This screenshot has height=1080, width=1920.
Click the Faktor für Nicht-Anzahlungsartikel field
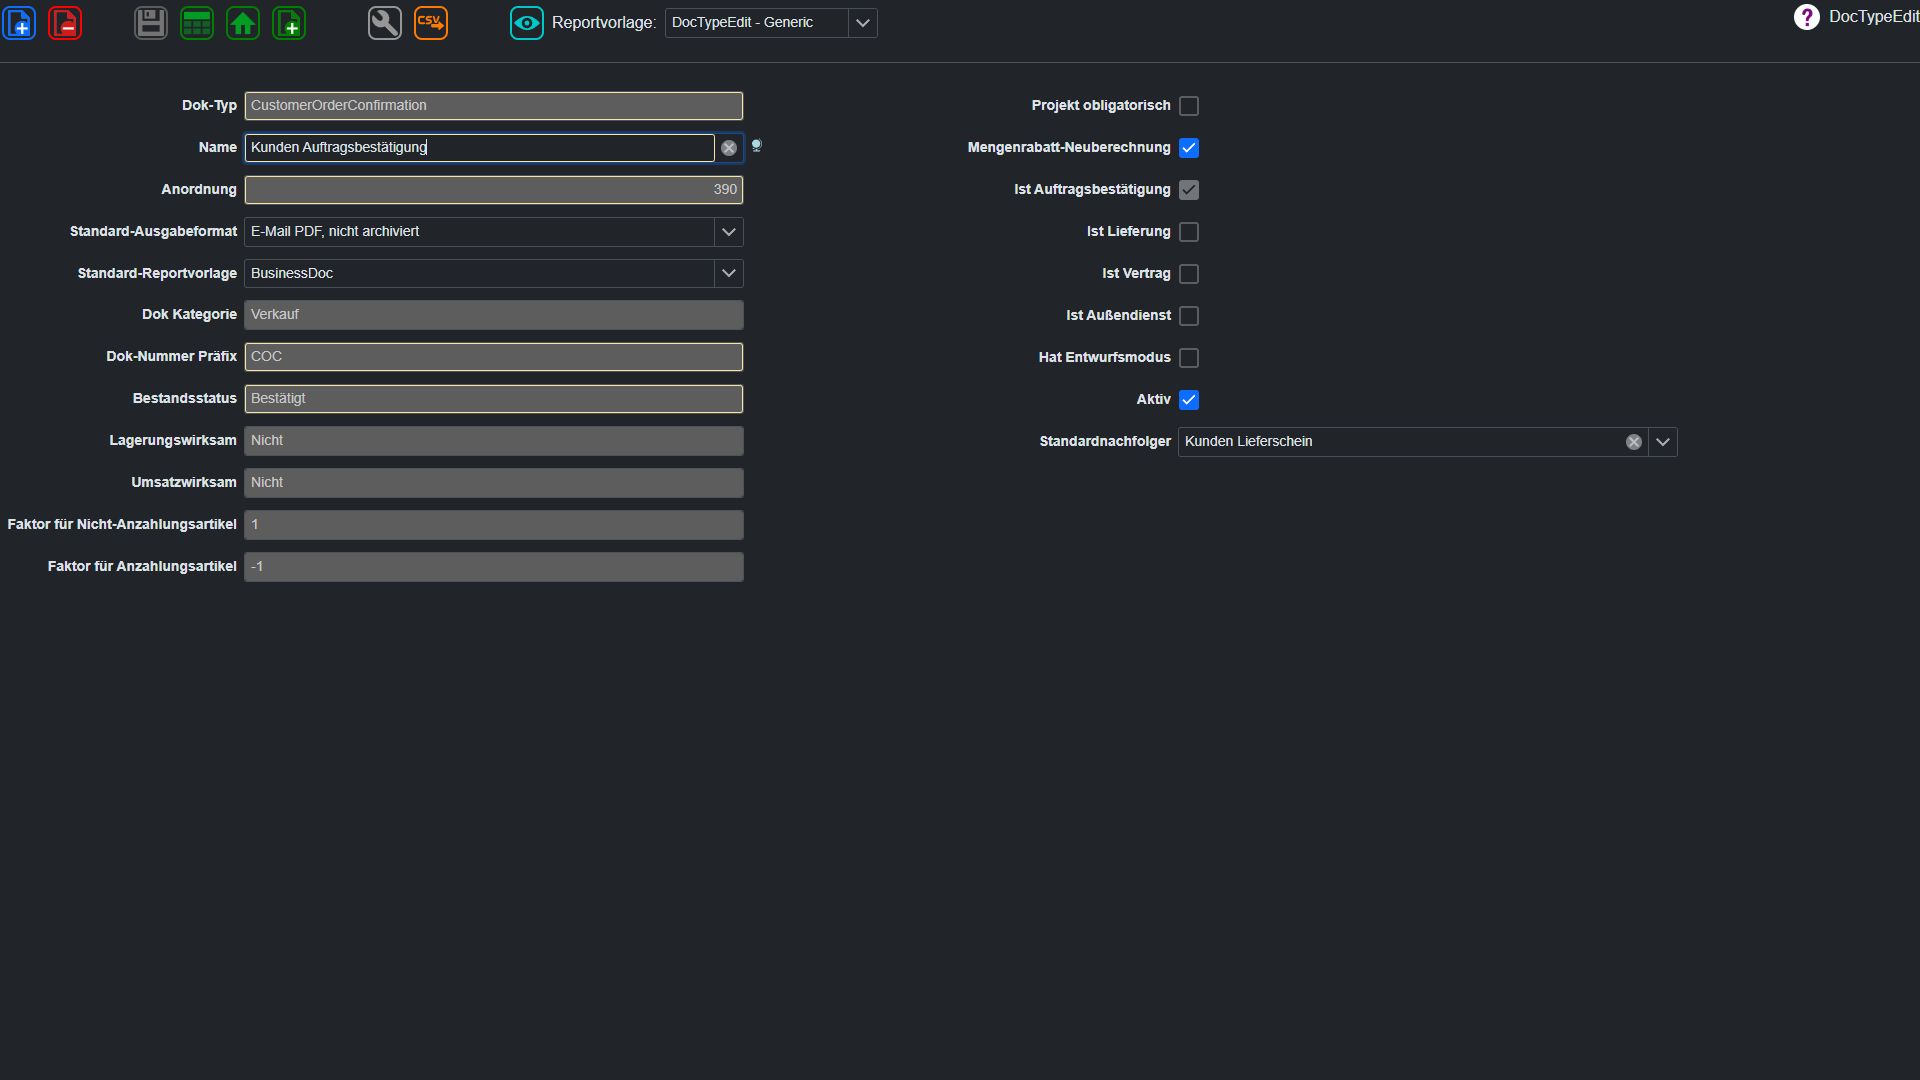pos(494,525)
